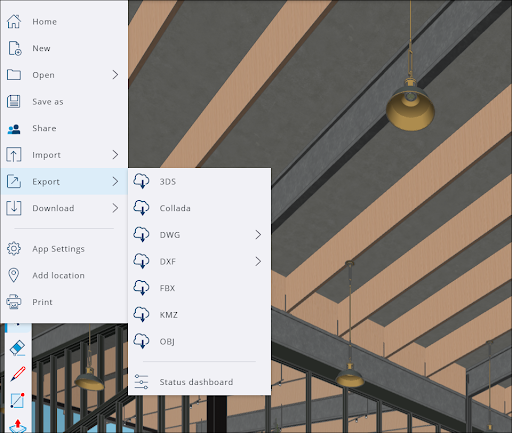Select the Eraser tool in toolbar

18,348
